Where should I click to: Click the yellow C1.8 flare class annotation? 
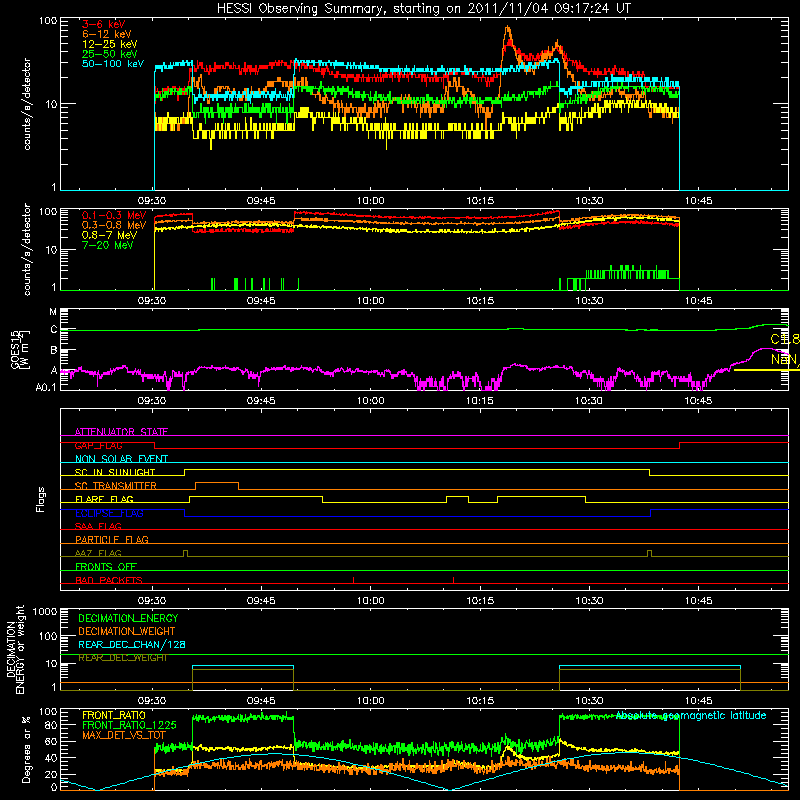[785, 339]
